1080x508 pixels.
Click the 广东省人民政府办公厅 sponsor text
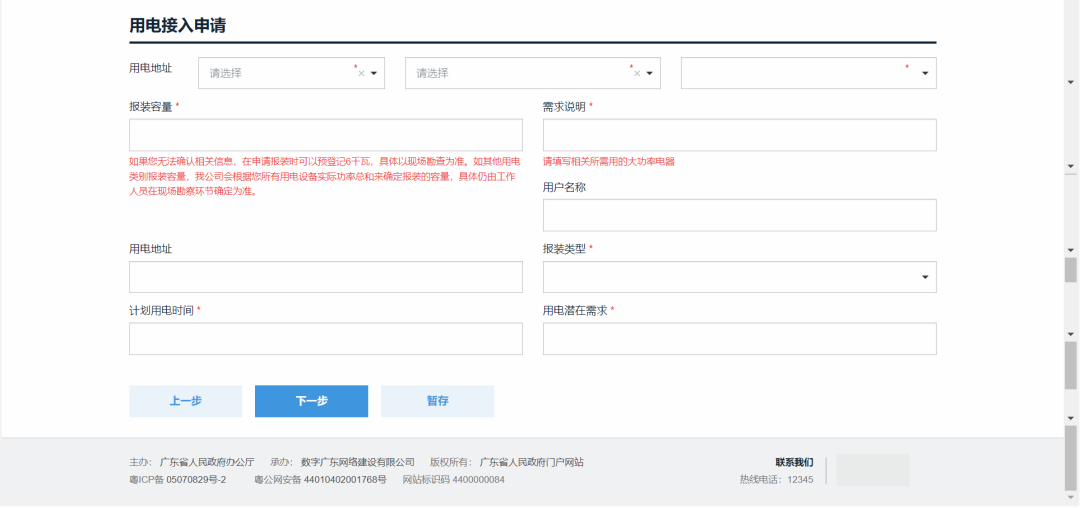207,462
